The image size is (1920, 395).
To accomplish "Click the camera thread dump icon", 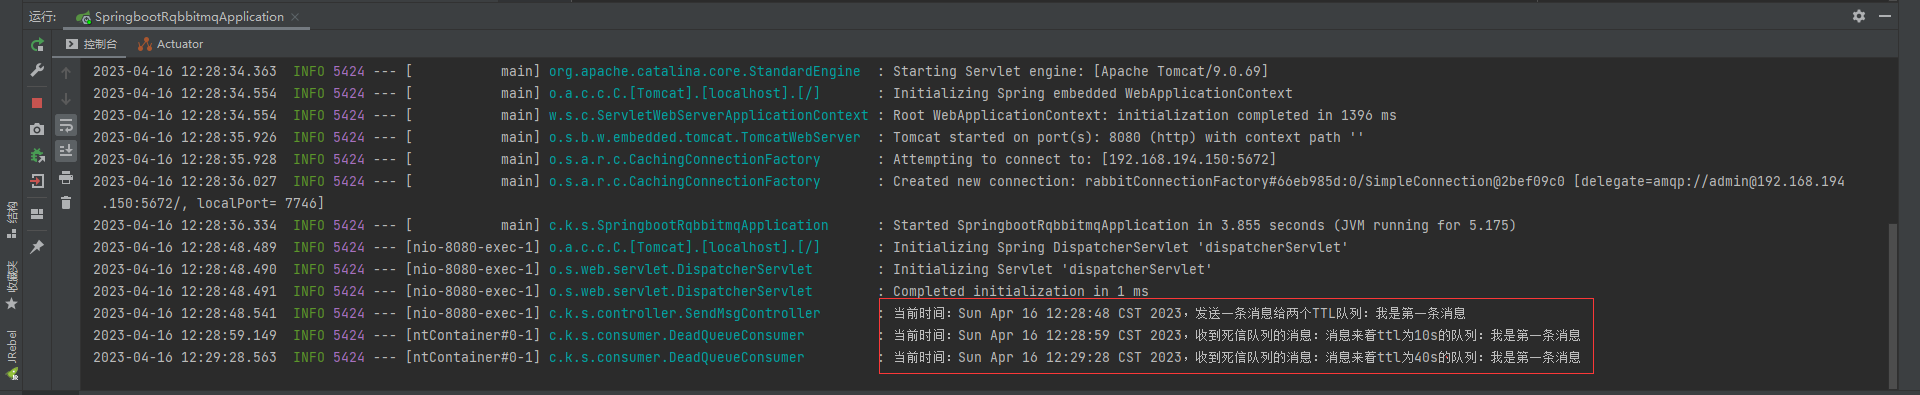I will coord(37,129).
